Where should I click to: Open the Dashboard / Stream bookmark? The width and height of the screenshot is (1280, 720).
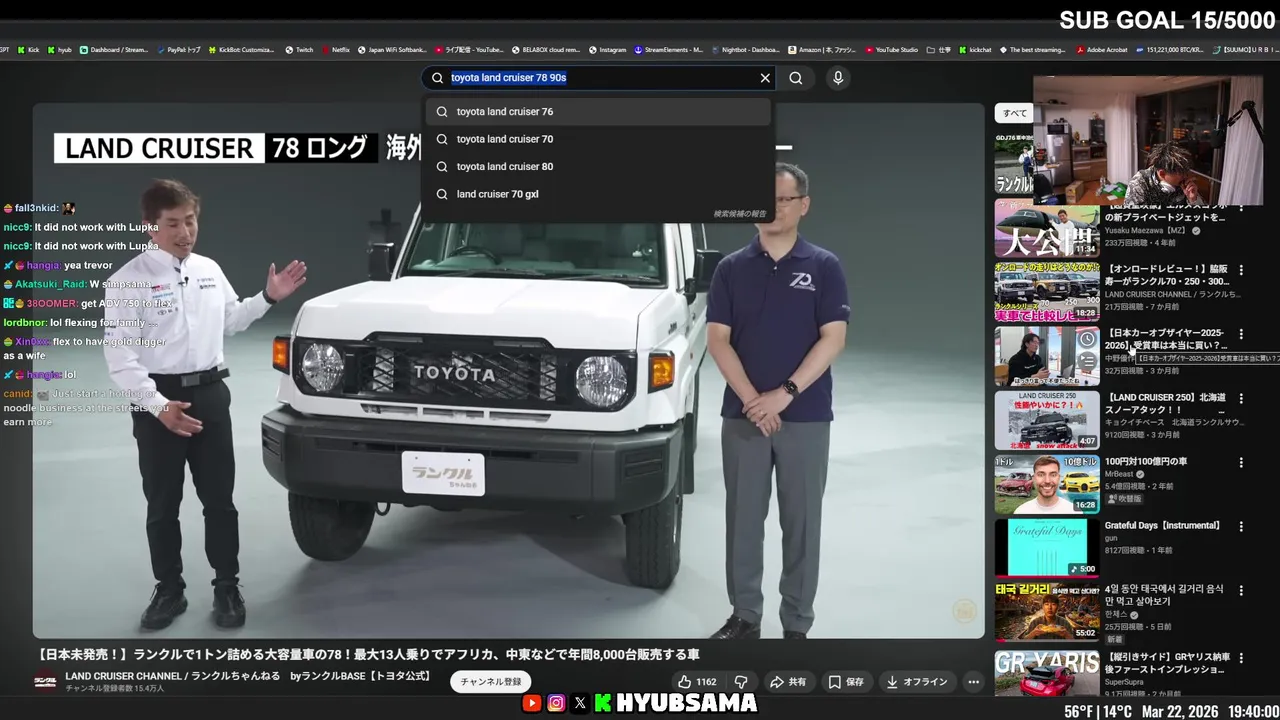coord(113,49)
